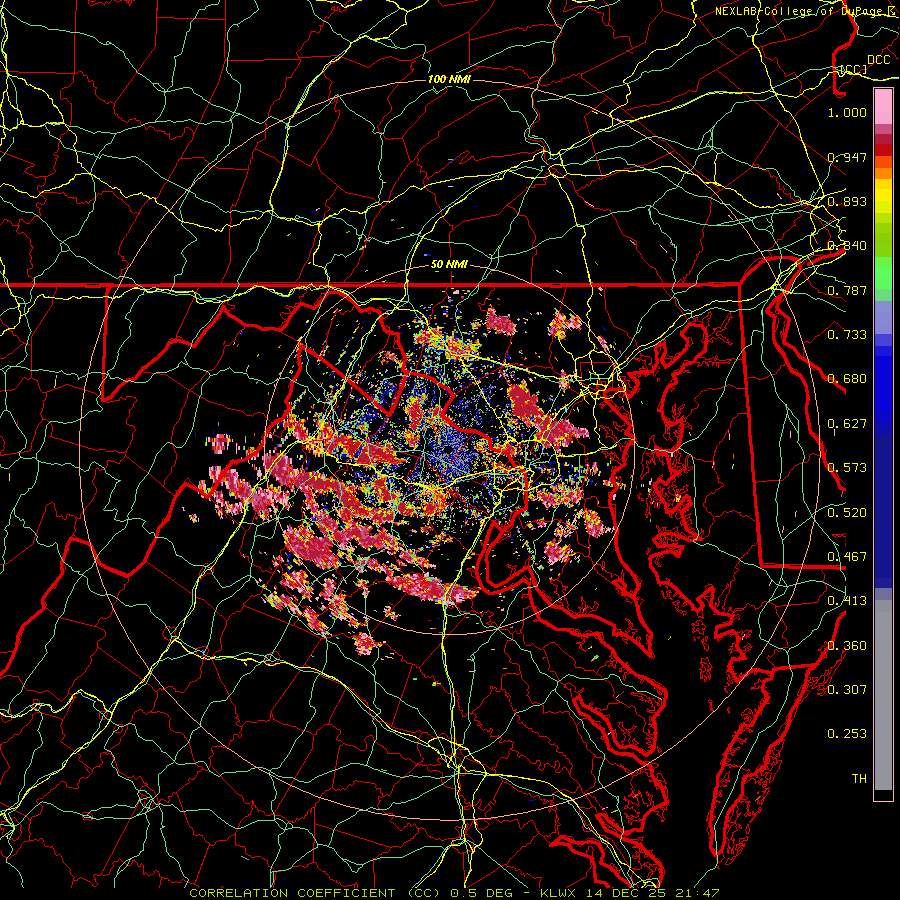Click the 0.840 scale value

click(847, 246)
